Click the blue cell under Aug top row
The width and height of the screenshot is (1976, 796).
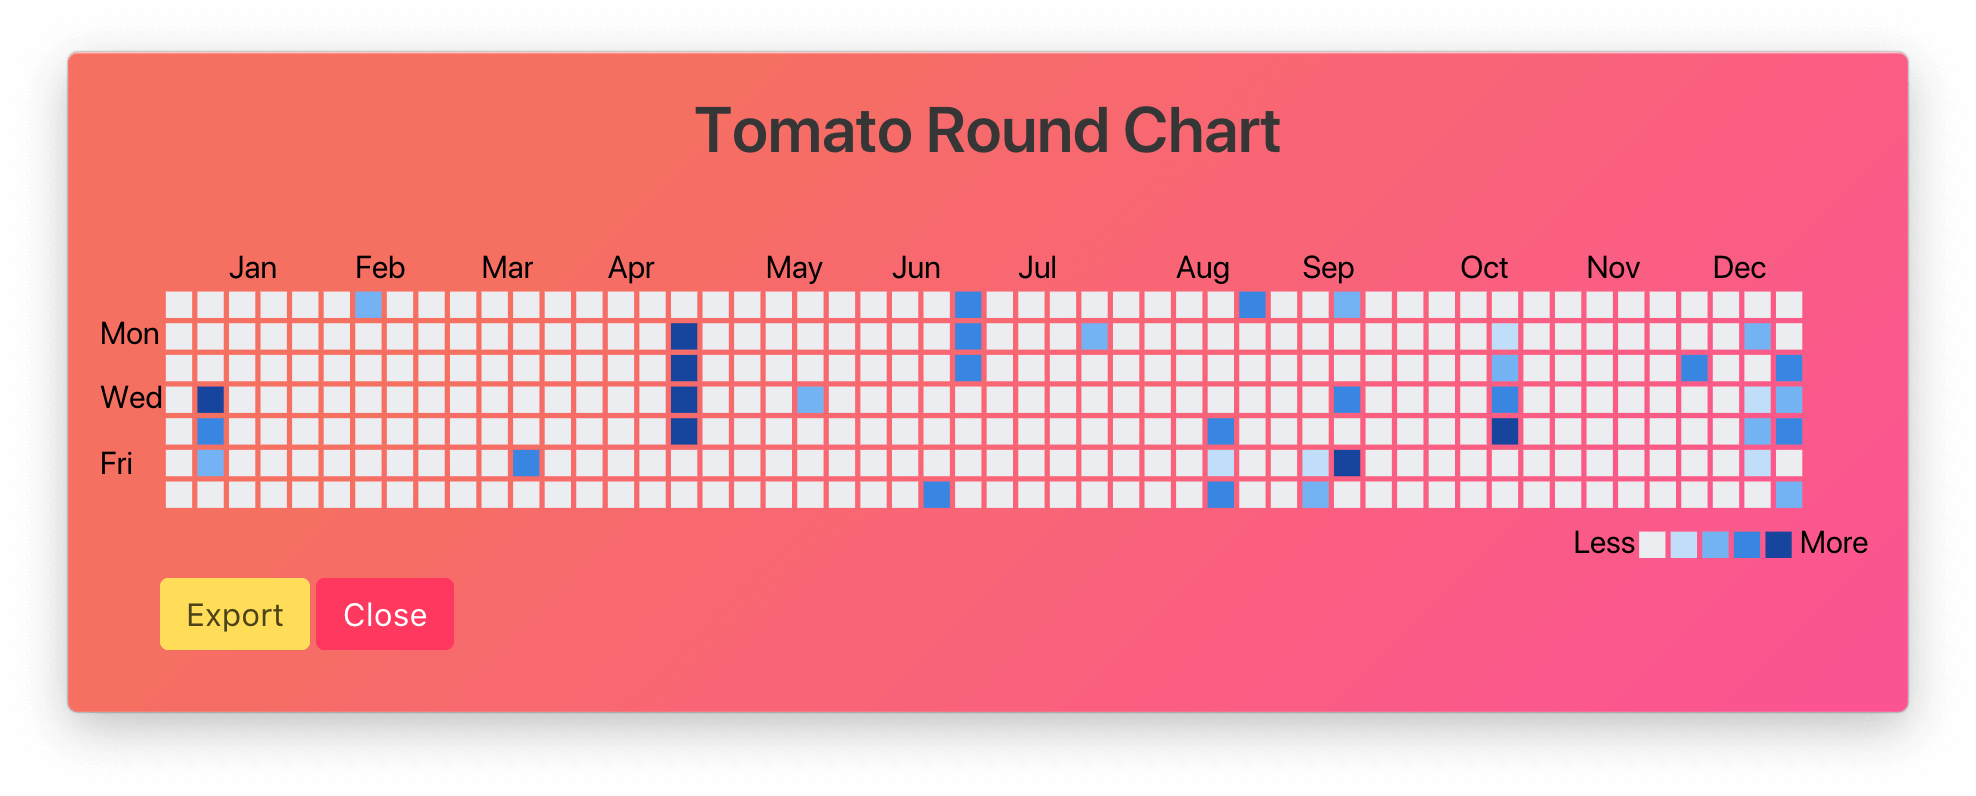tap(1250, 305)
